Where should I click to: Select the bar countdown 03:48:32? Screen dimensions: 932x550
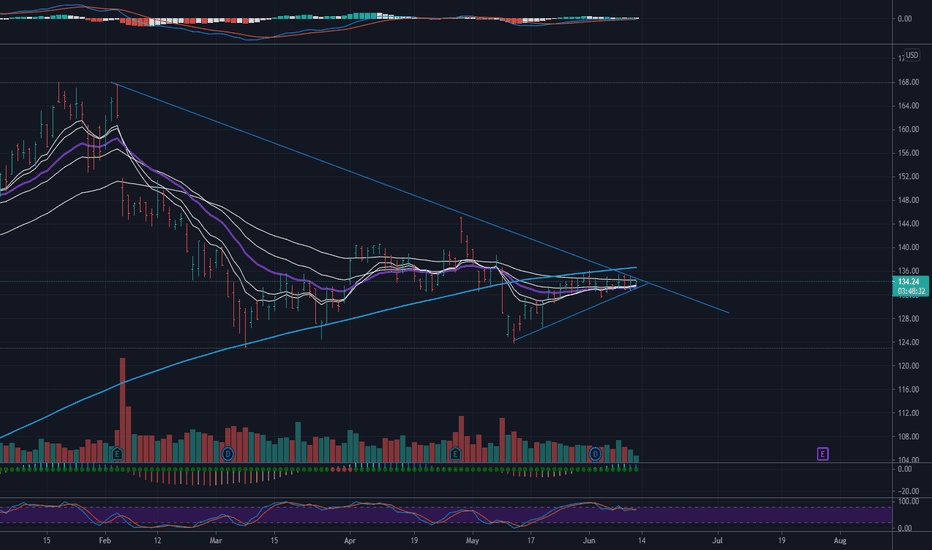[909, 291]
